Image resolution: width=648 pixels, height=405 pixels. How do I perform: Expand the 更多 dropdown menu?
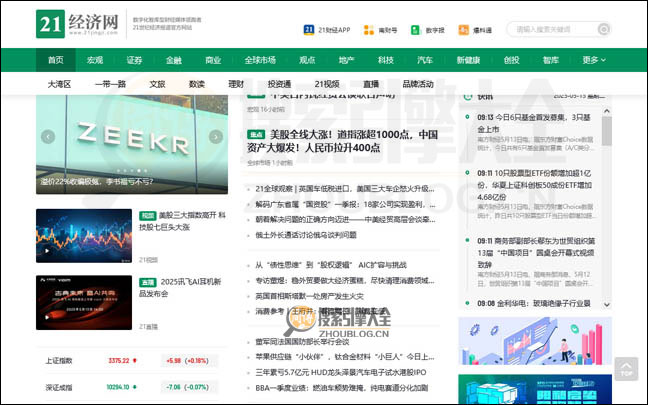pos(594,60)
